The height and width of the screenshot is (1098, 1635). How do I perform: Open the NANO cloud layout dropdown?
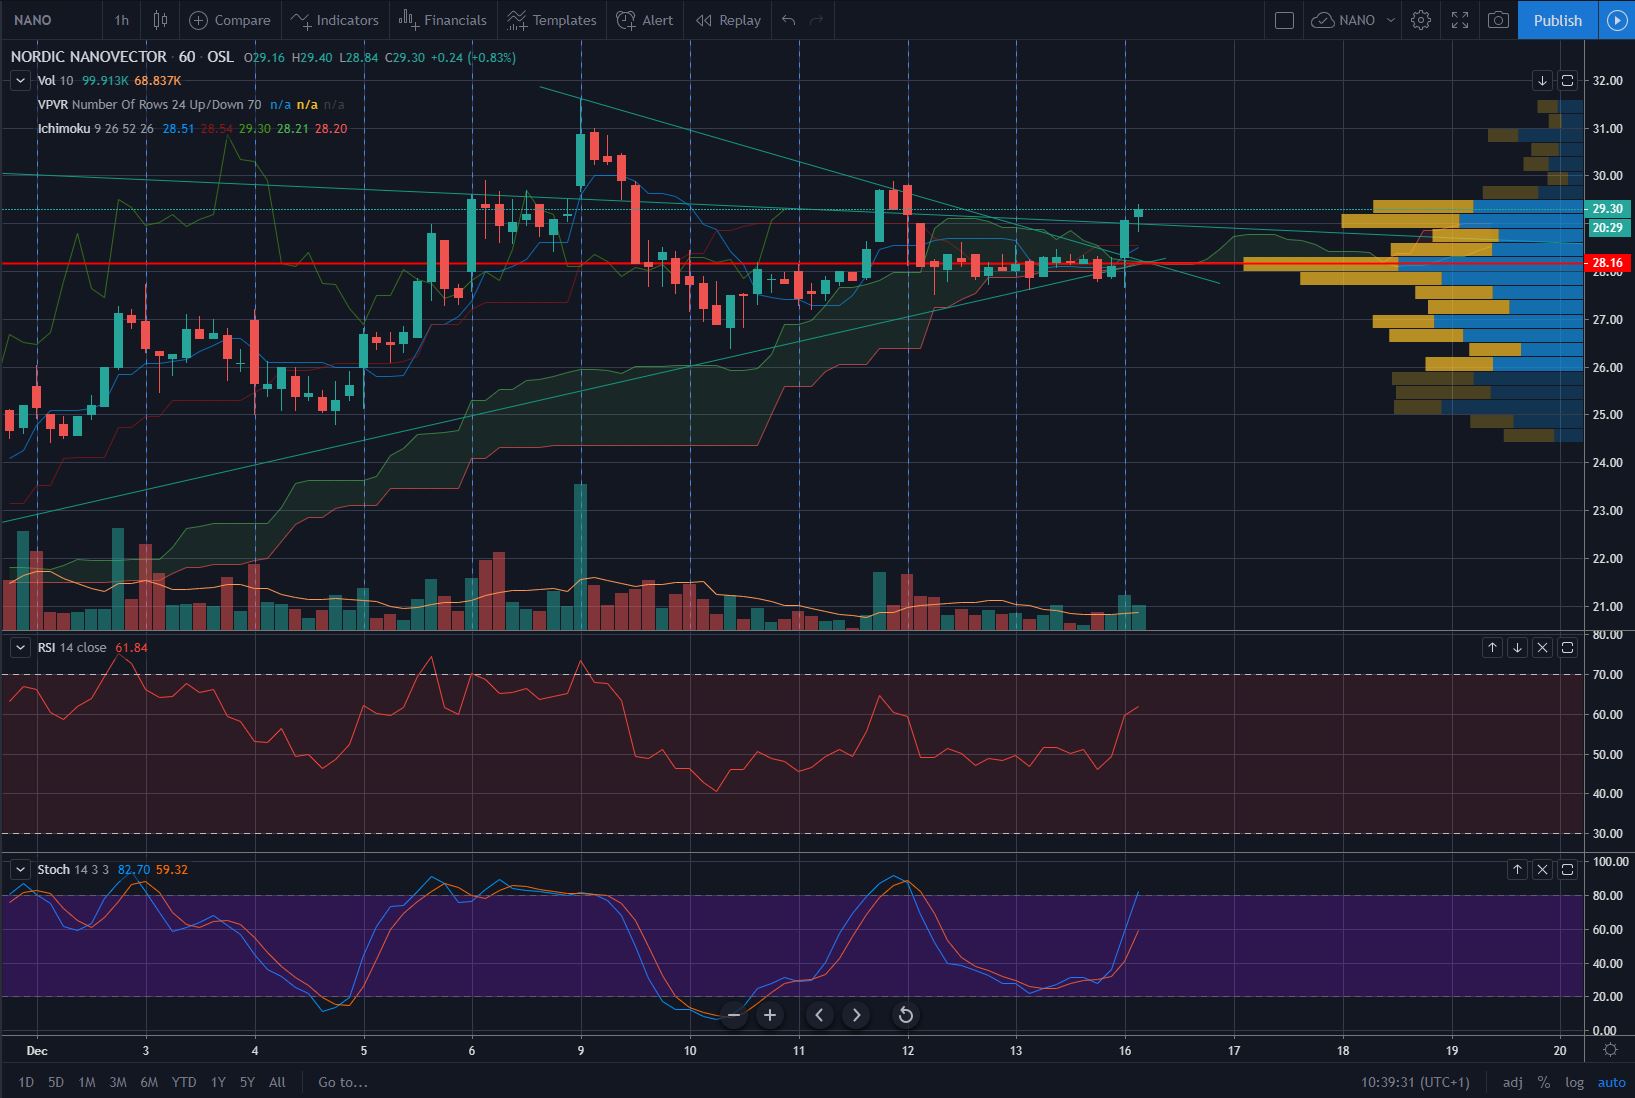click(x=1353, y=20)
